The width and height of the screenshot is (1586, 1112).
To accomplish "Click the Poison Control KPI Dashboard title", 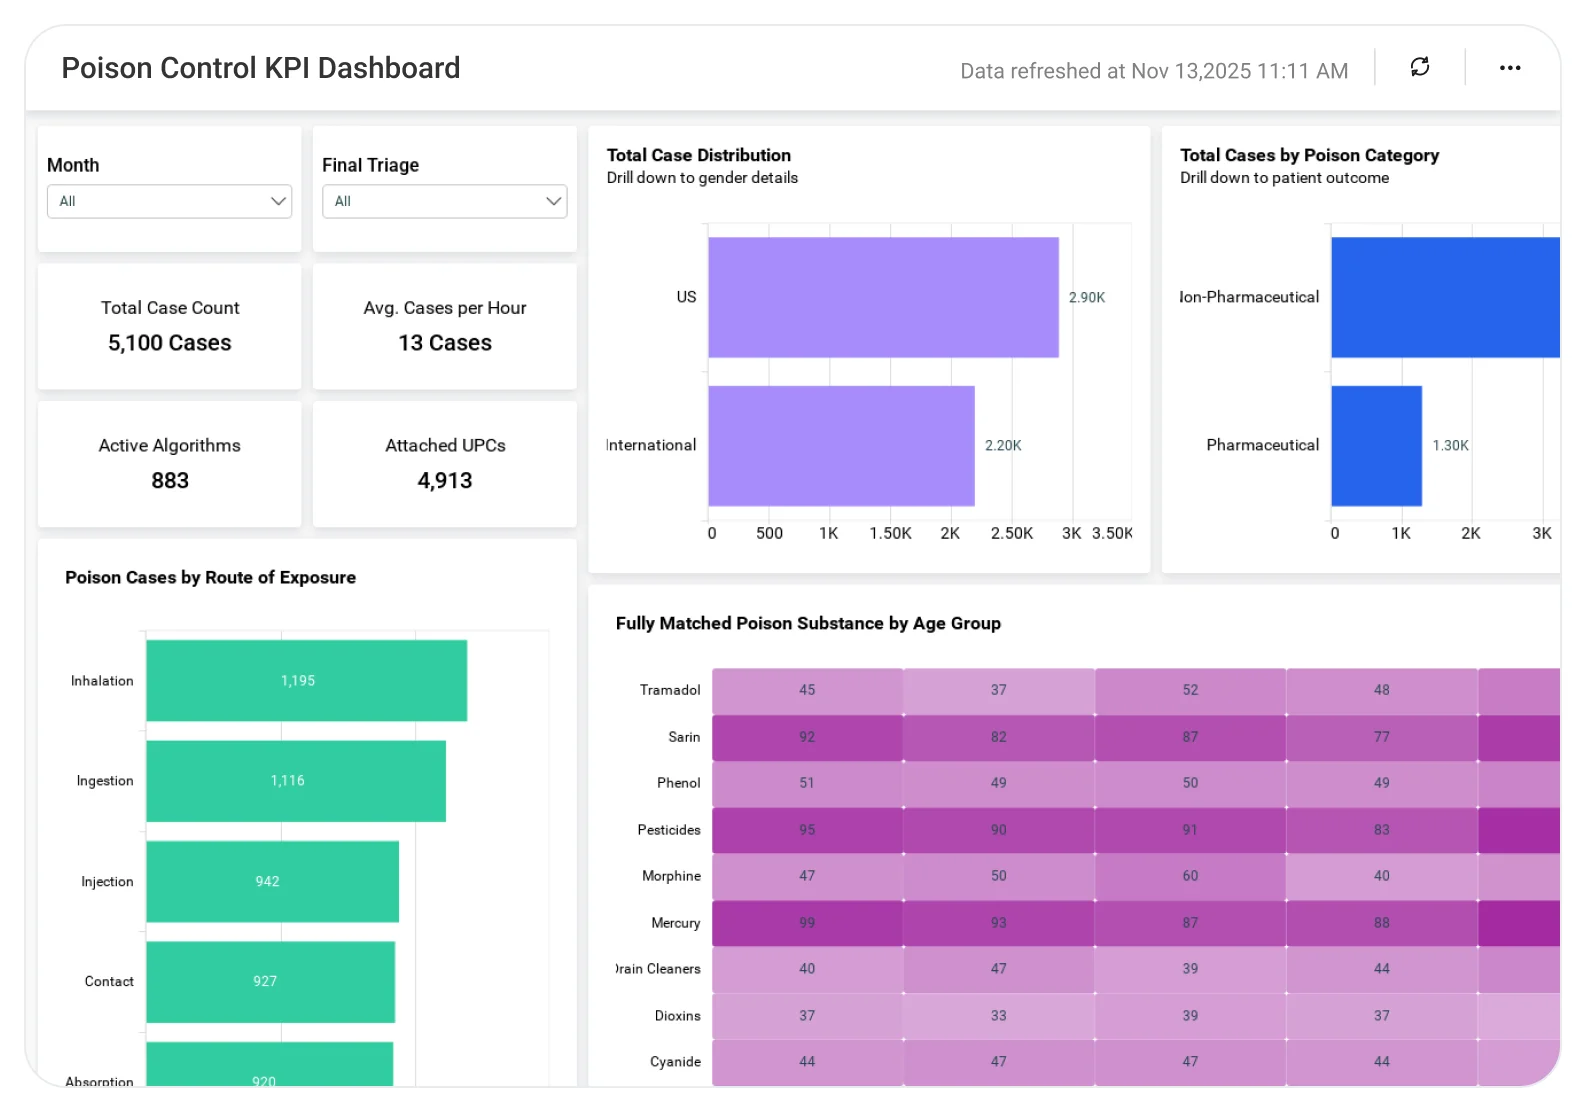I will (x=261, y=68).
